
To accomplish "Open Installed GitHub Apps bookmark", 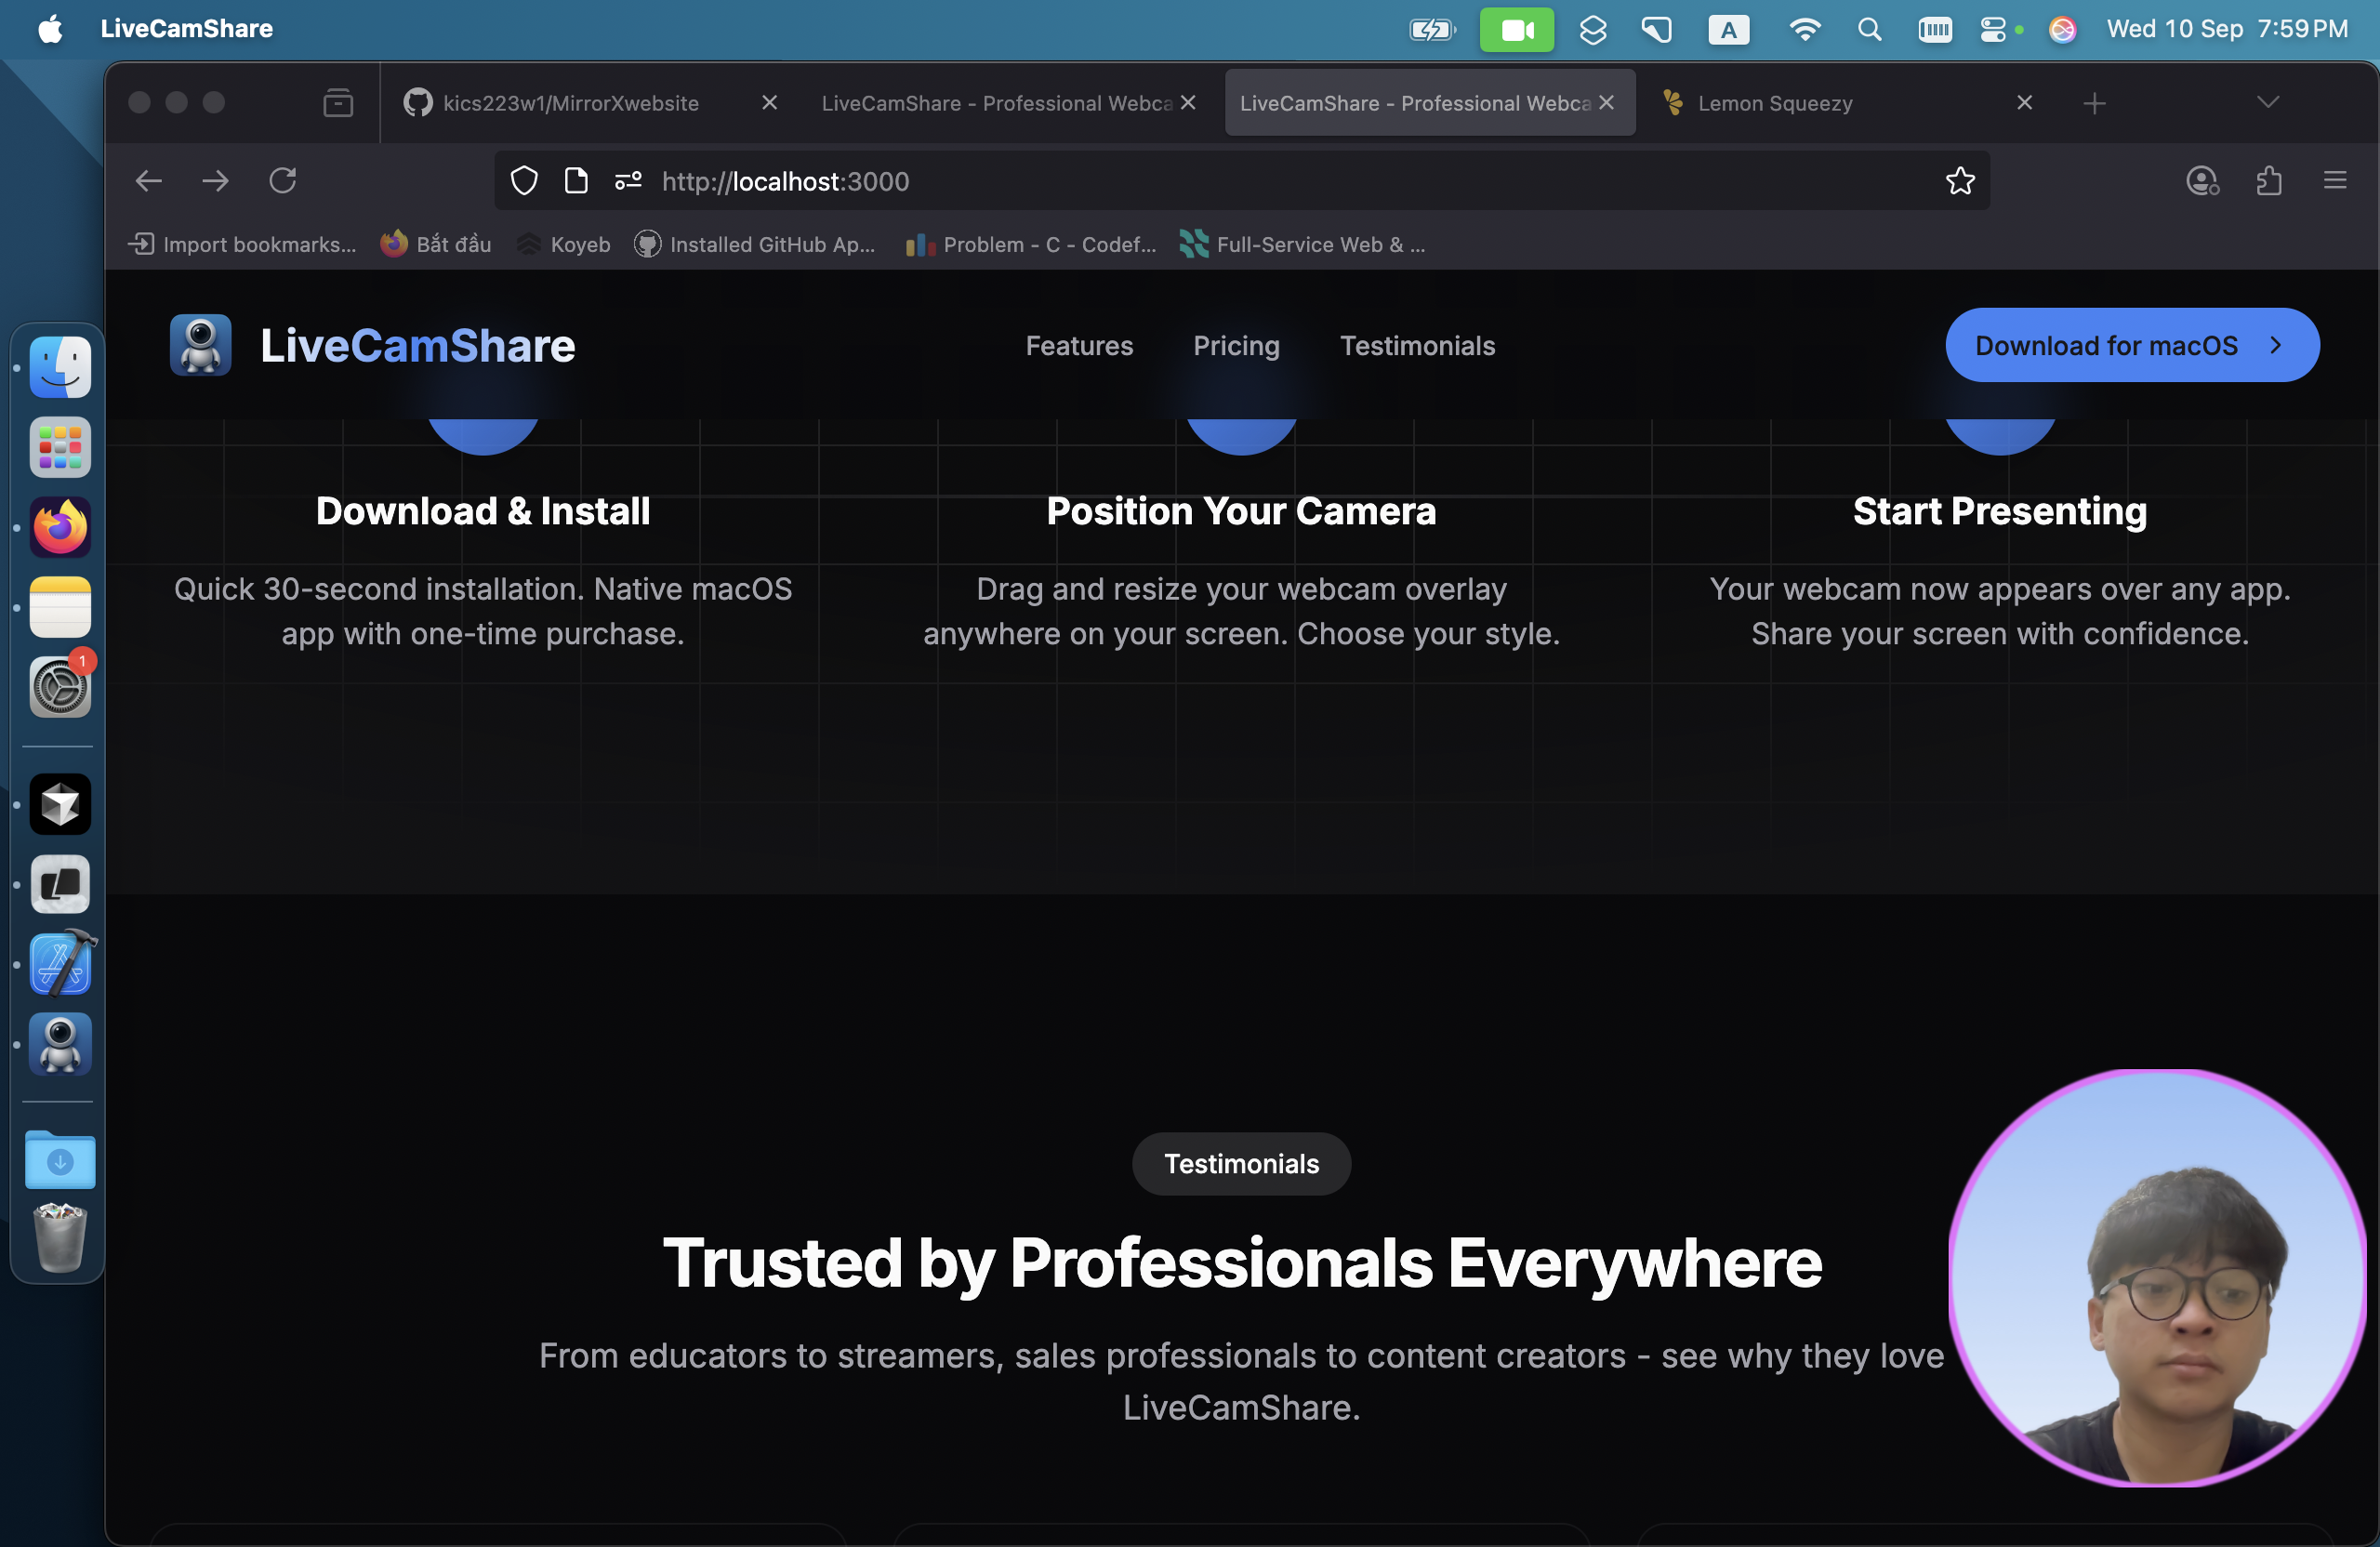I will click(x=755, y=244).
